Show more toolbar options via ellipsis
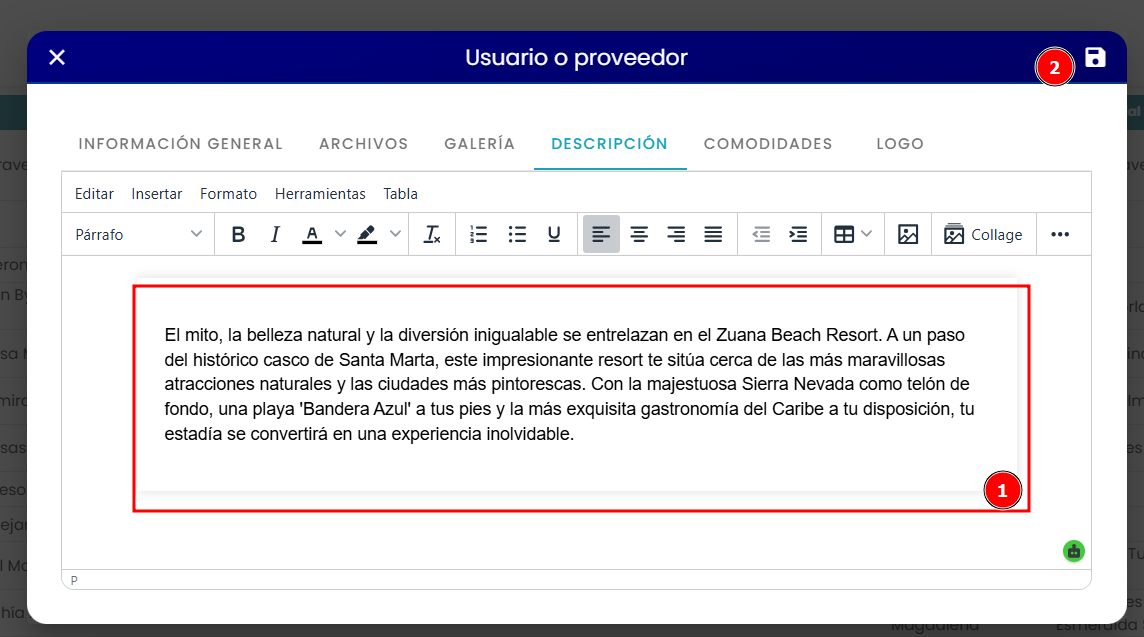1144x637 pixels. point(1059,234)
